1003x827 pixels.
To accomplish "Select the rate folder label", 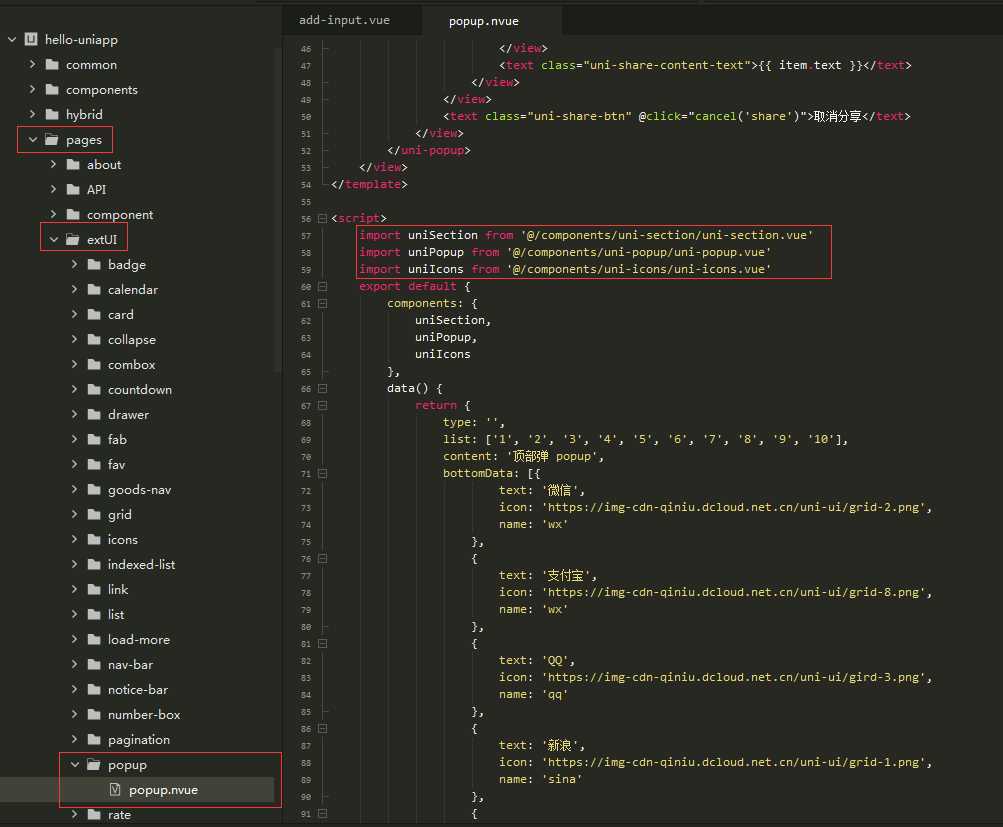I will coord(119,815).
